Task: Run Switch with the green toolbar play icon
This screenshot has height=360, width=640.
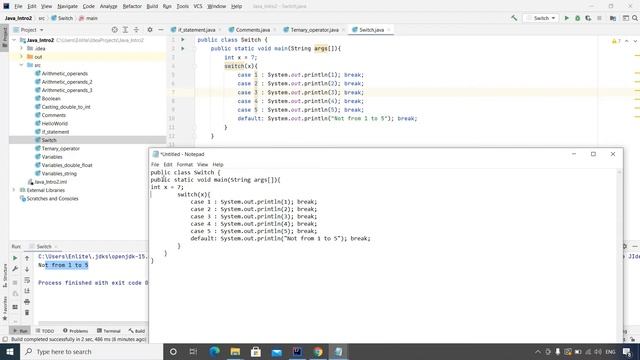Action: pos(567,18)
